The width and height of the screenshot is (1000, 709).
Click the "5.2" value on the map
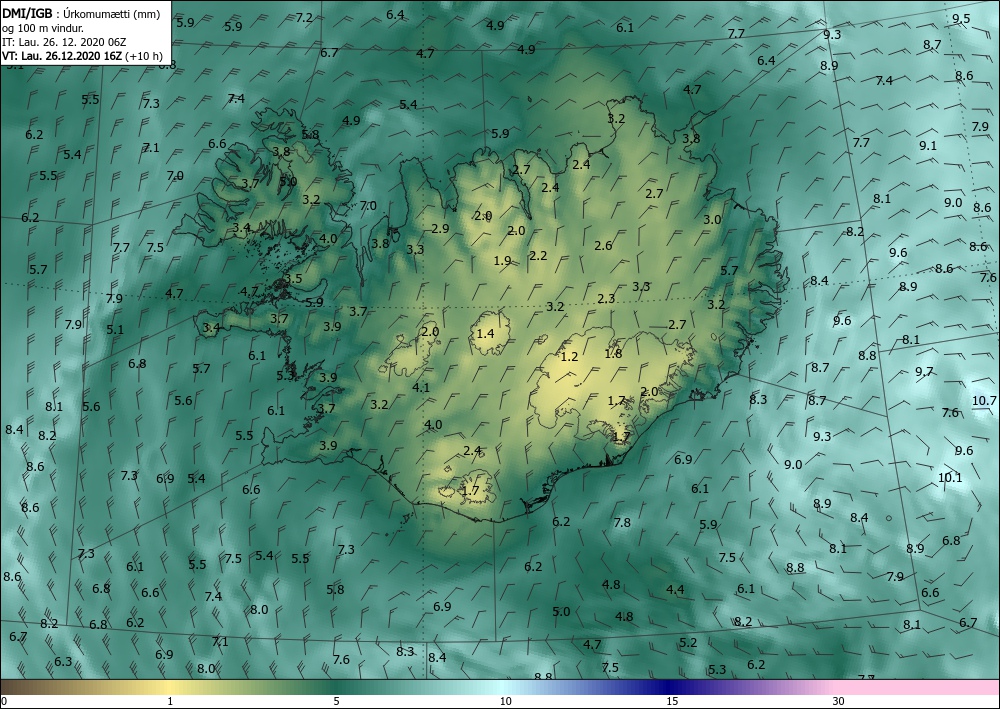click(688, 642)
